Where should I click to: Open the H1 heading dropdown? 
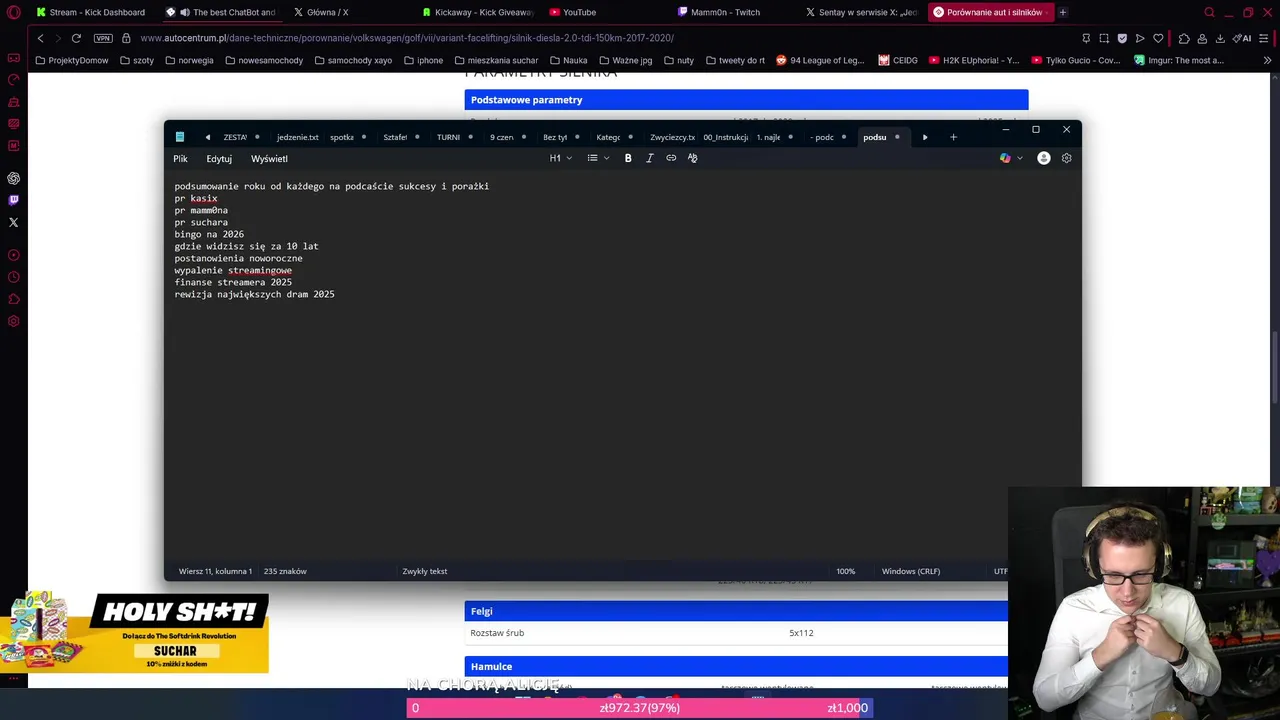pyautogui.click(x=560, y=158)
